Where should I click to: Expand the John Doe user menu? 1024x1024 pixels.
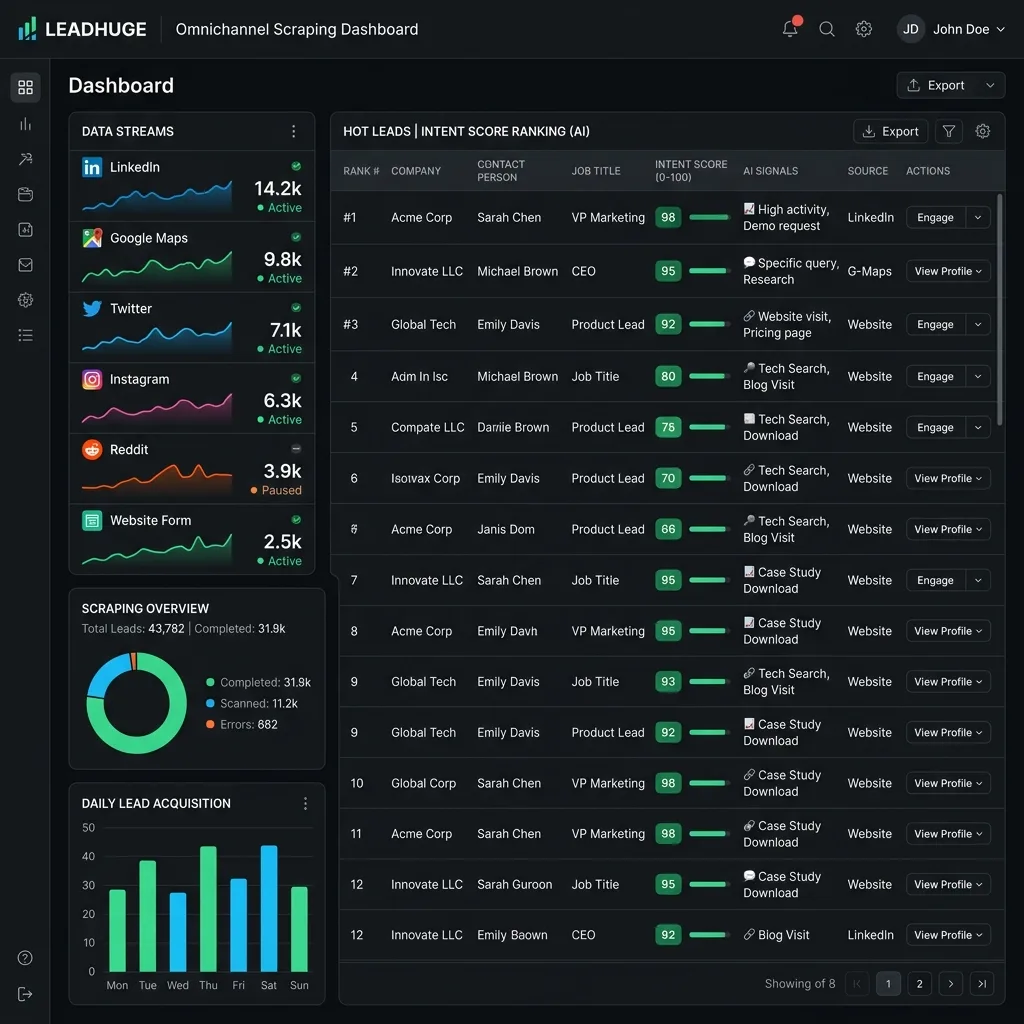pos(1000,29)
